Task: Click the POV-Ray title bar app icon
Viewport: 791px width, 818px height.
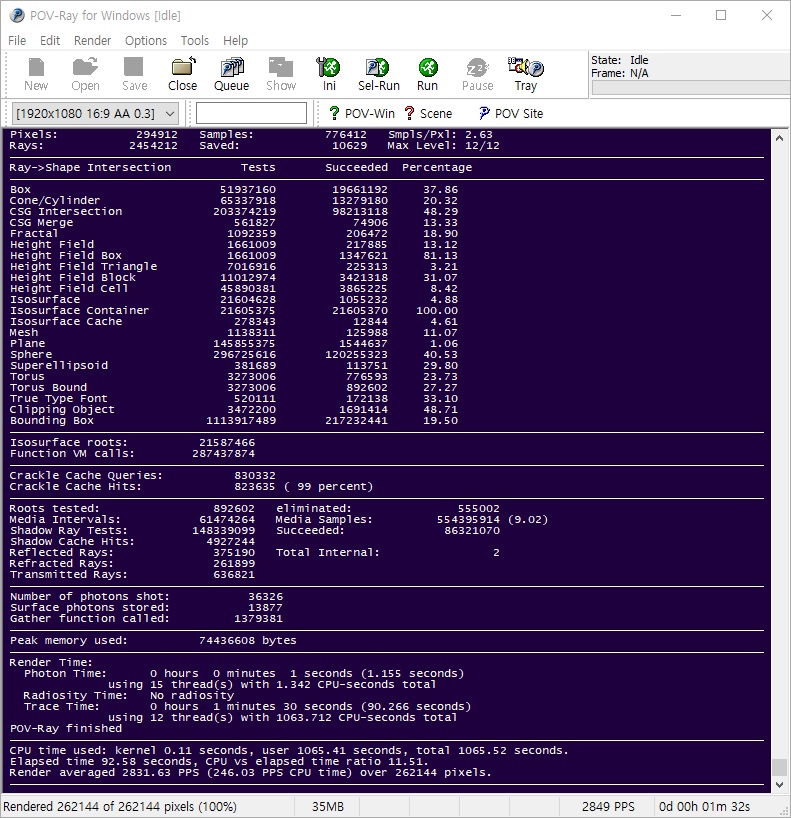Action: pyautogui.click(x=17, y=16)
